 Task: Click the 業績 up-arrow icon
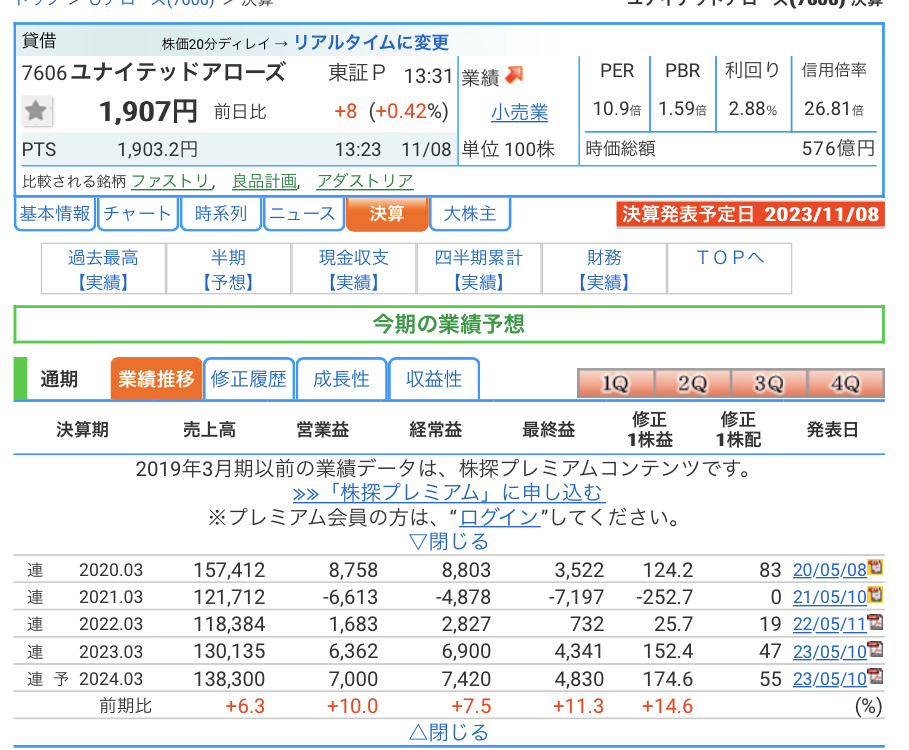click(x=514, y=75)
